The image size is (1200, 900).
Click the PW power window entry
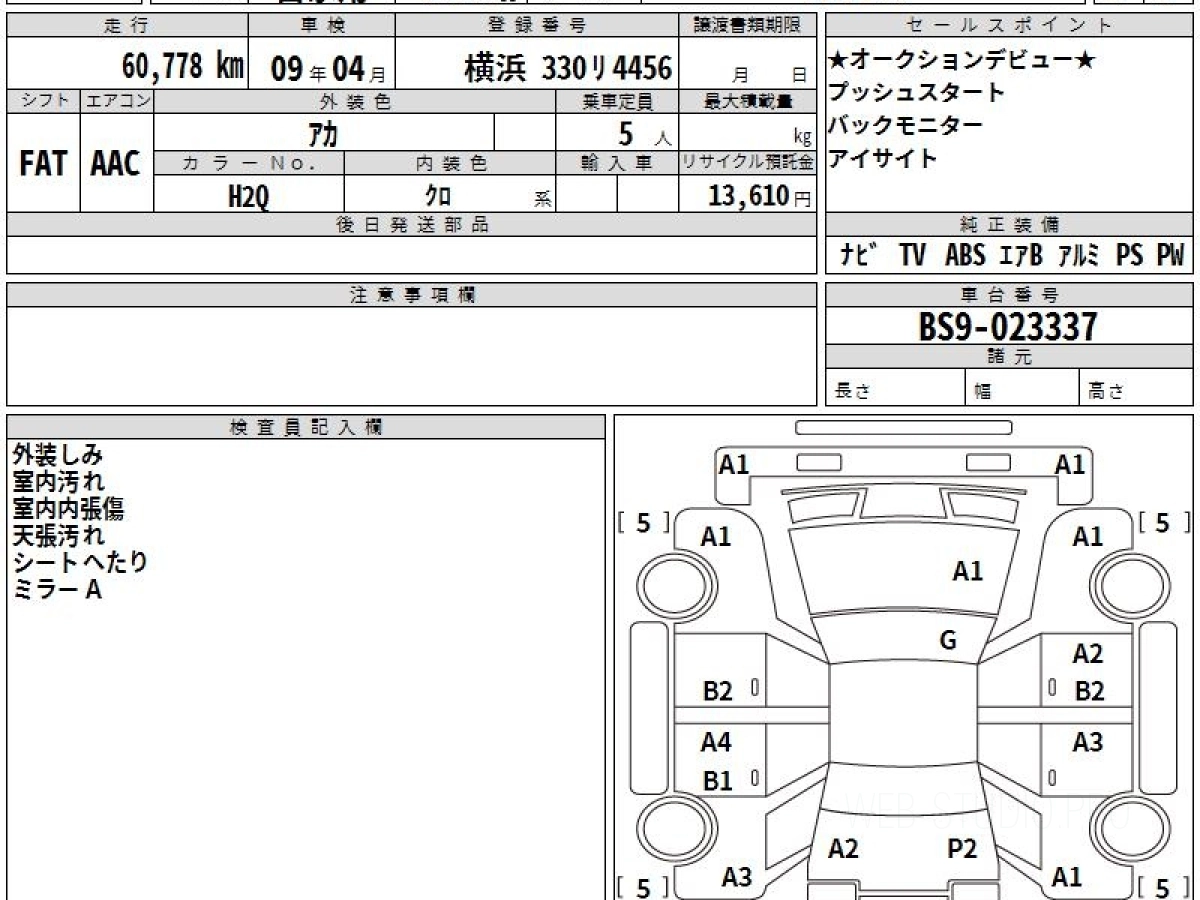tap(1170, 255)
